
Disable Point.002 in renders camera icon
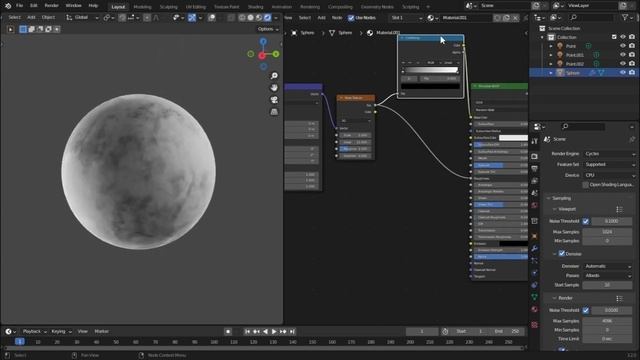click(x=632, y=64)
